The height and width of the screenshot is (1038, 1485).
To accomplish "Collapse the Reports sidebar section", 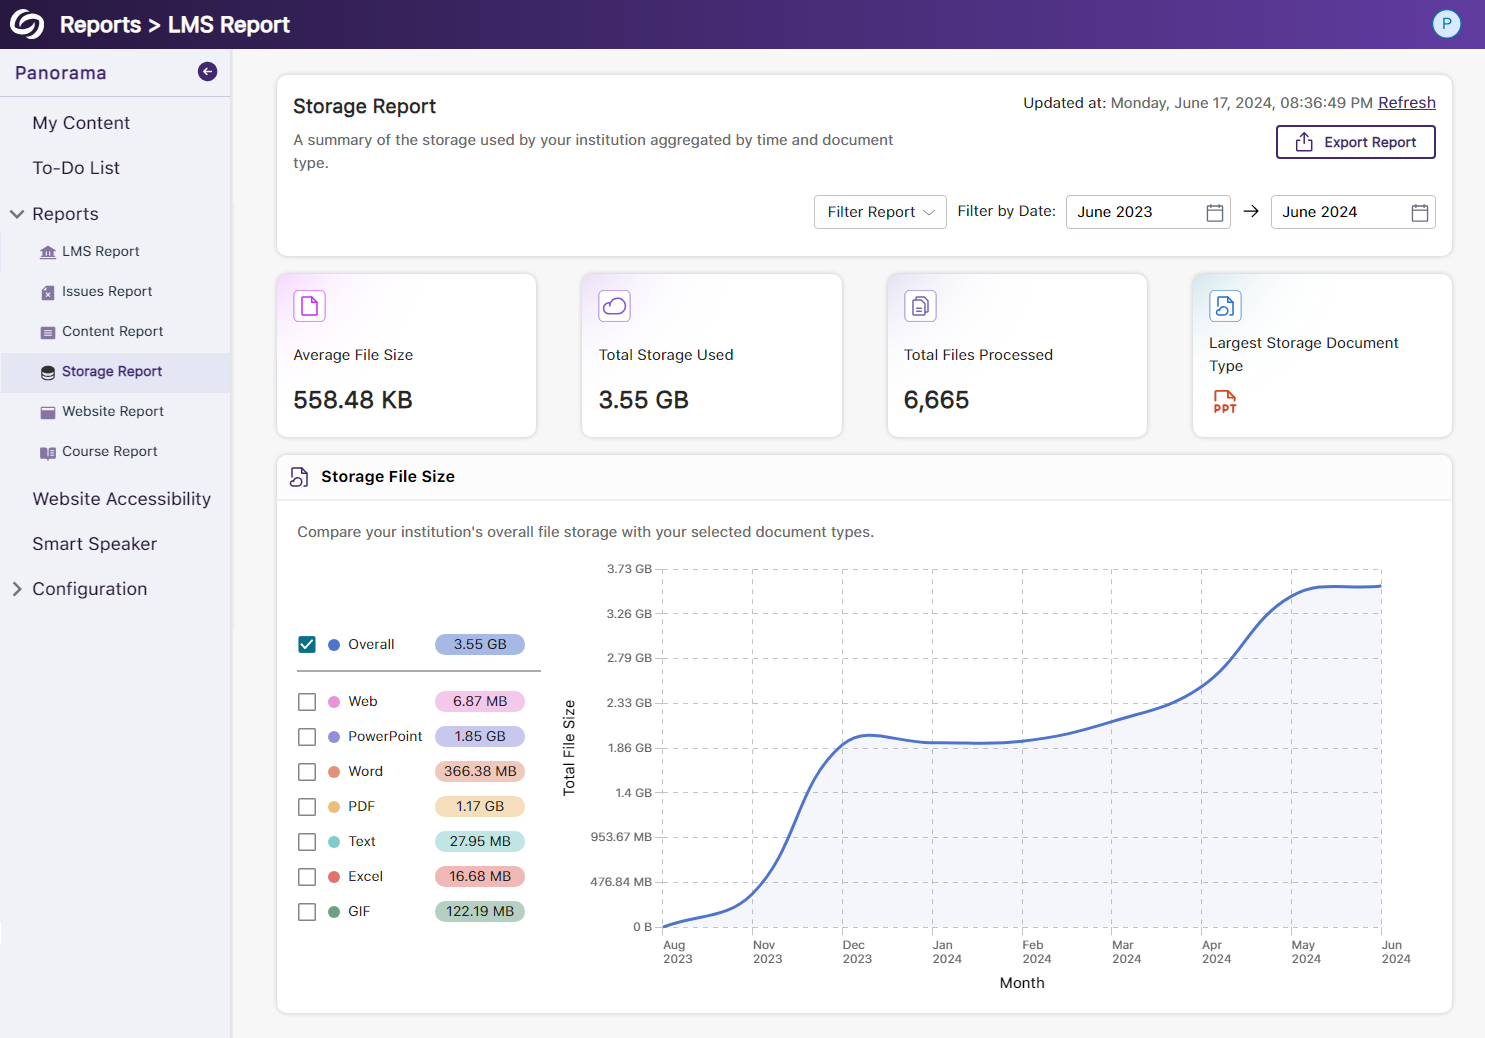I will [x=17, y=214].
